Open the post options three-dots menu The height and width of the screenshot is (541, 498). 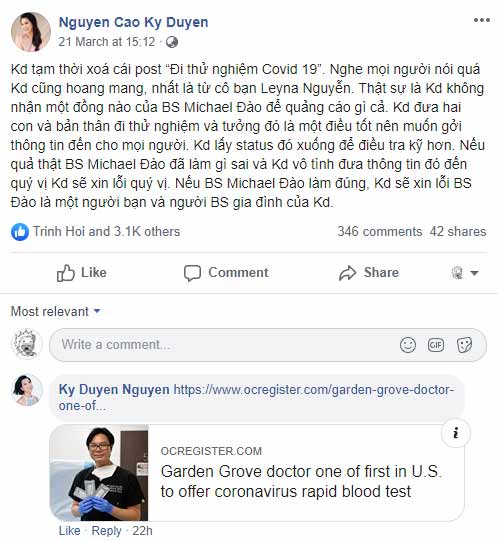point(482,20)
